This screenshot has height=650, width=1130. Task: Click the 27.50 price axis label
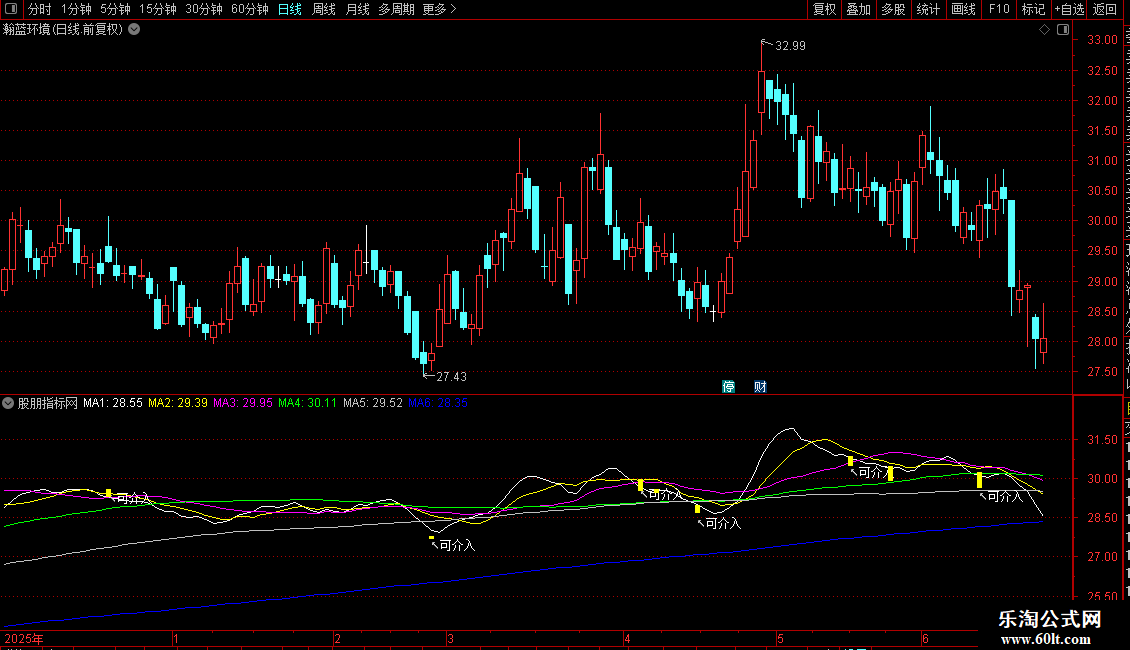tap(1103, 372)
